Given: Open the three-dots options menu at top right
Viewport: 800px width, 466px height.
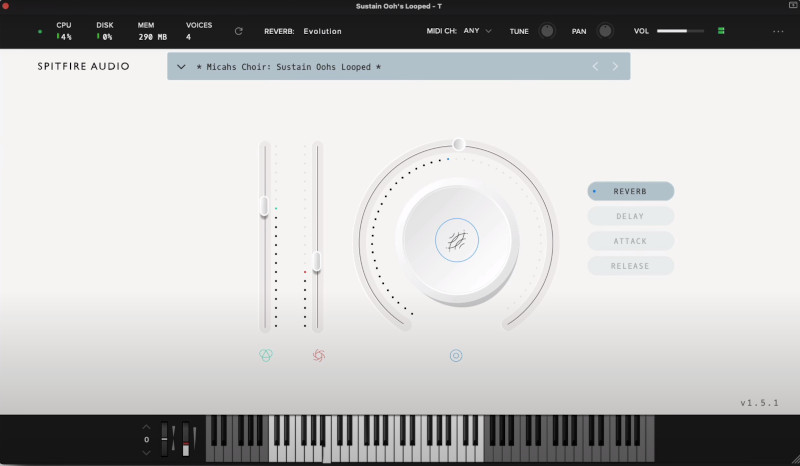Looking at the screenshot, I should (778, 32).
